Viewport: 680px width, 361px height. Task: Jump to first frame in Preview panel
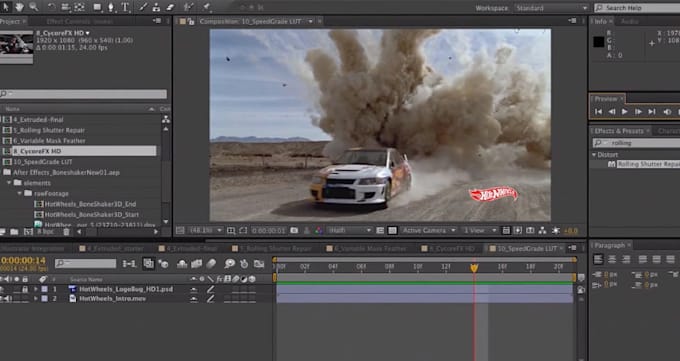click(598, 112)
